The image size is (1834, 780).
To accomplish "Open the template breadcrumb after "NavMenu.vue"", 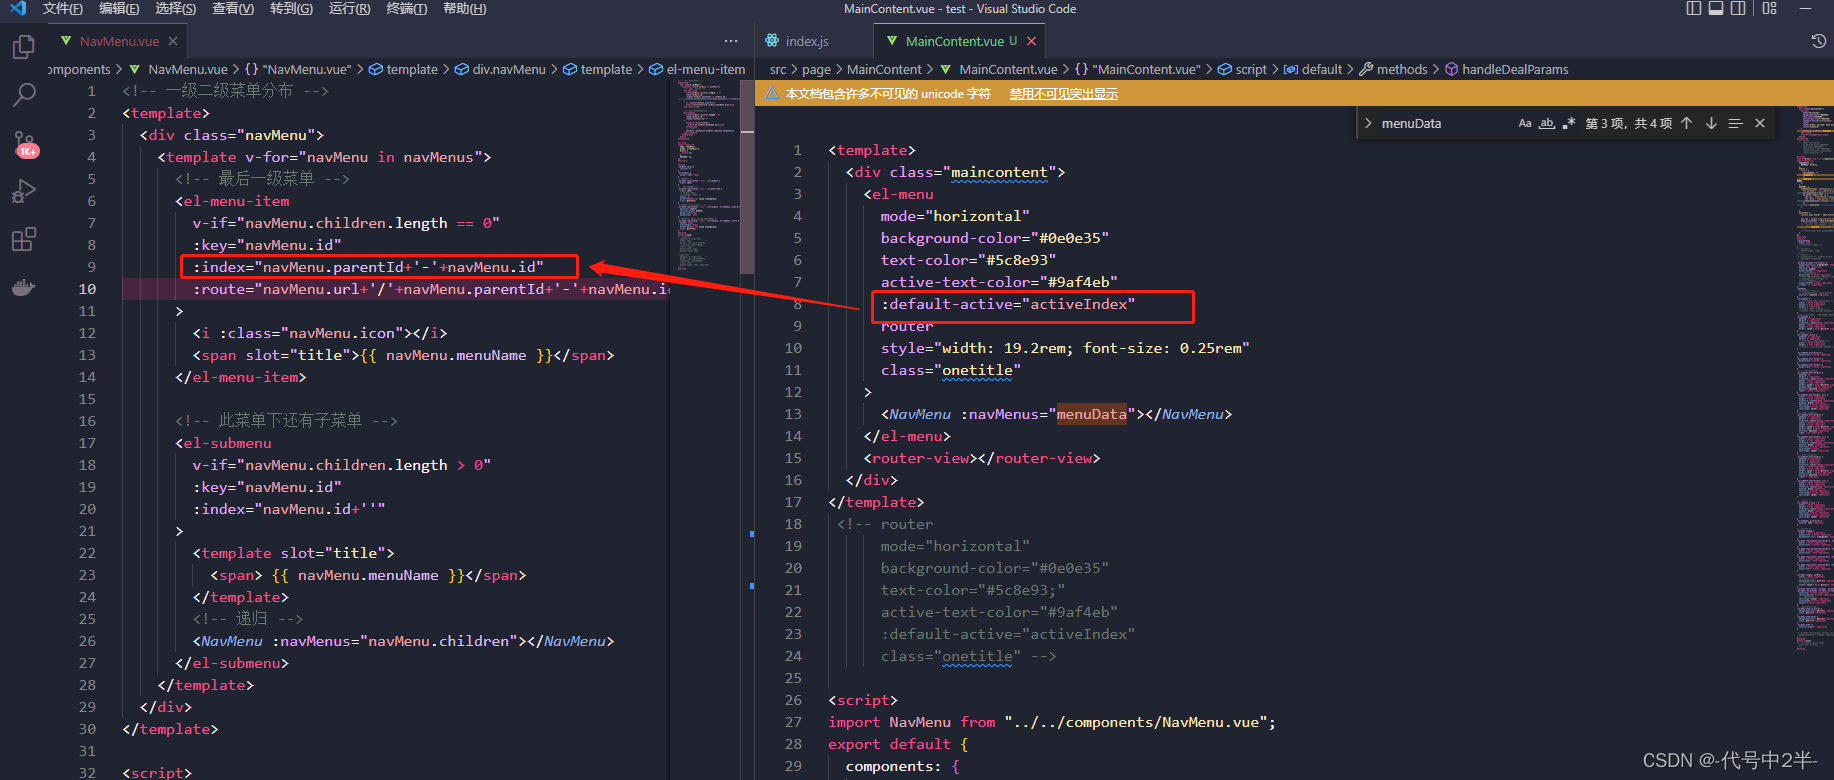I will point(404,69).
